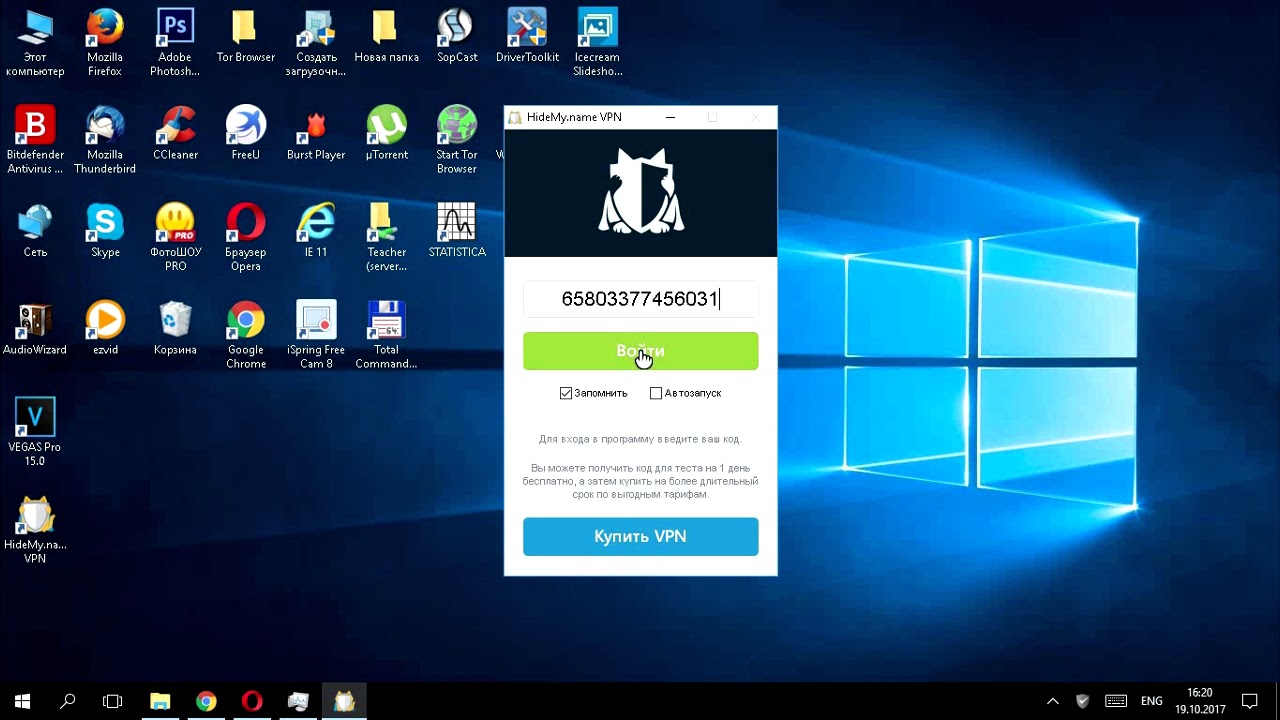1280x720 pixels.
Task: Select the µTorrent desktop icon
Action: tap(387, 133)
